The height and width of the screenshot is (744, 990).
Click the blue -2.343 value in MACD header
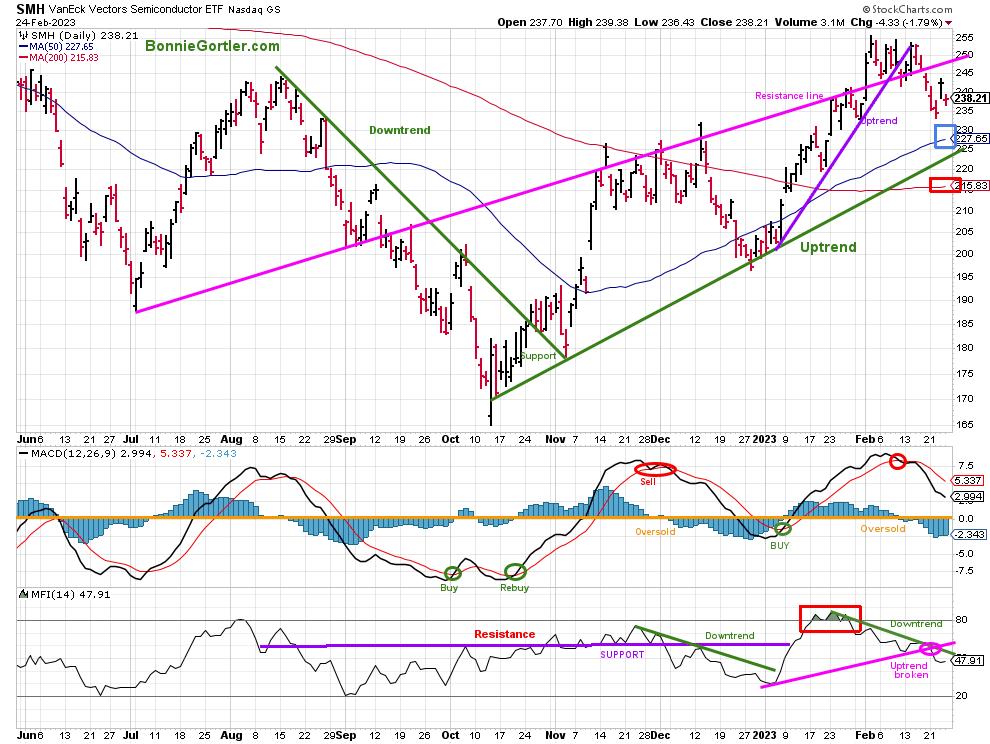tap(218, 453)
